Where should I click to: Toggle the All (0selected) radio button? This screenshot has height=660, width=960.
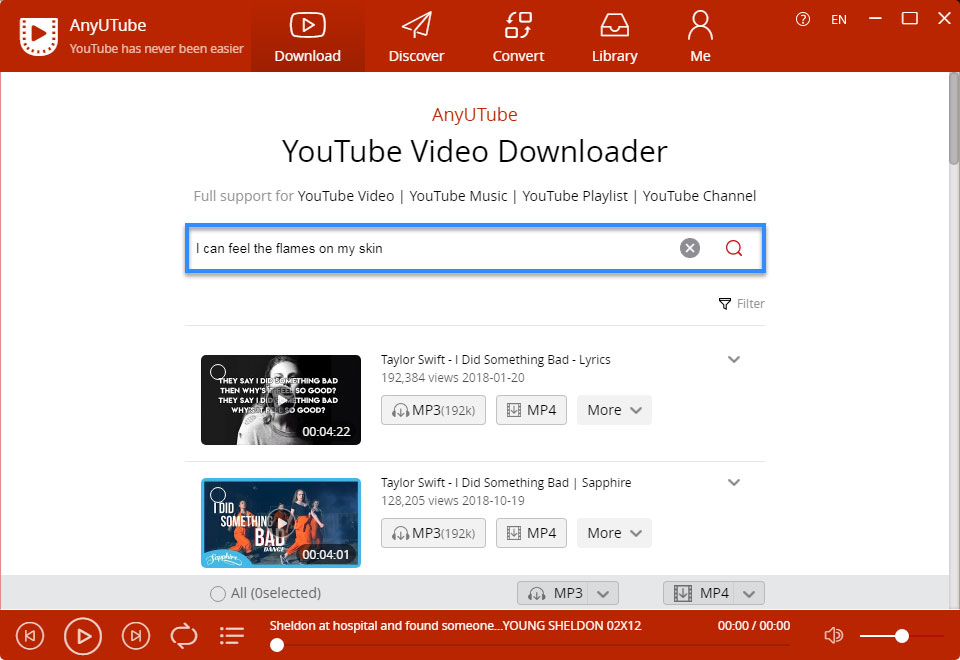(x=217, y=593)
